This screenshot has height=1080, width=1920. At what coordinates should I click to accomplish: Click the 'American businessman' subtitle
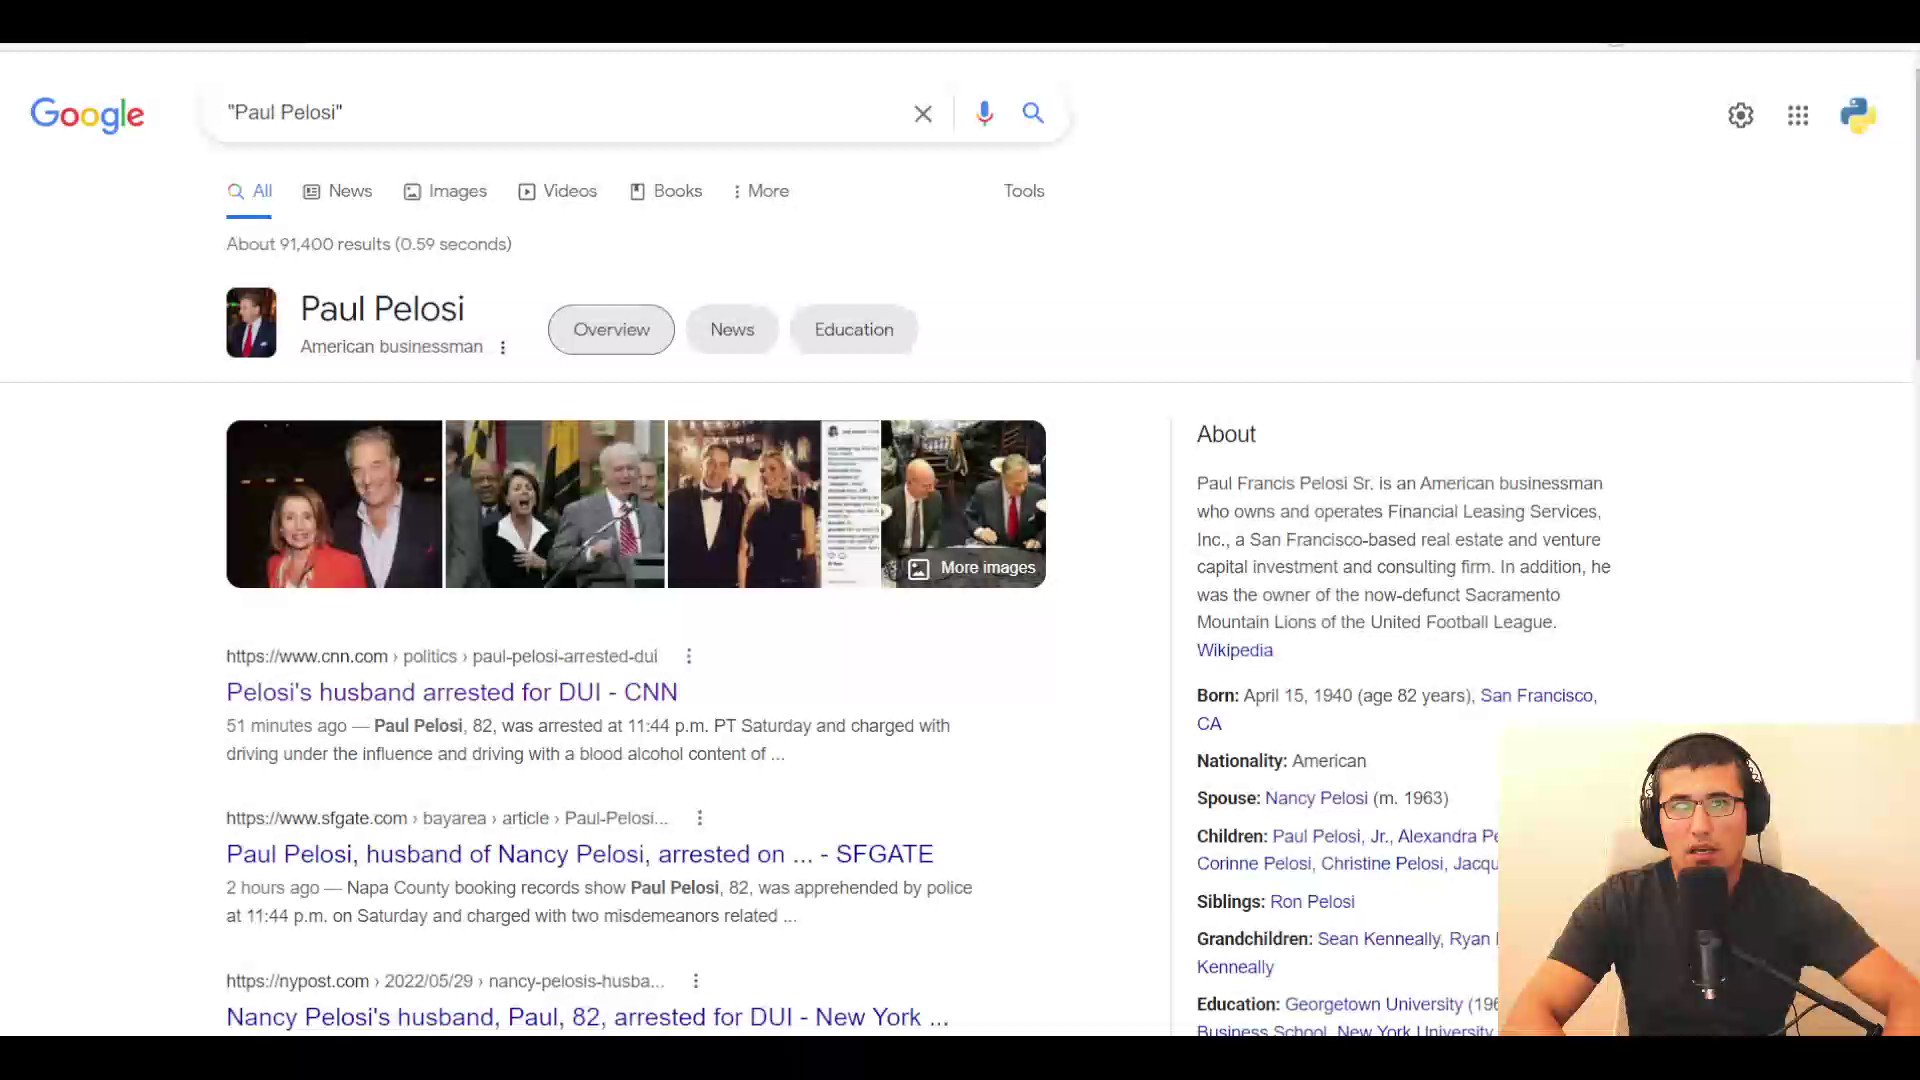tap(391, 347)
